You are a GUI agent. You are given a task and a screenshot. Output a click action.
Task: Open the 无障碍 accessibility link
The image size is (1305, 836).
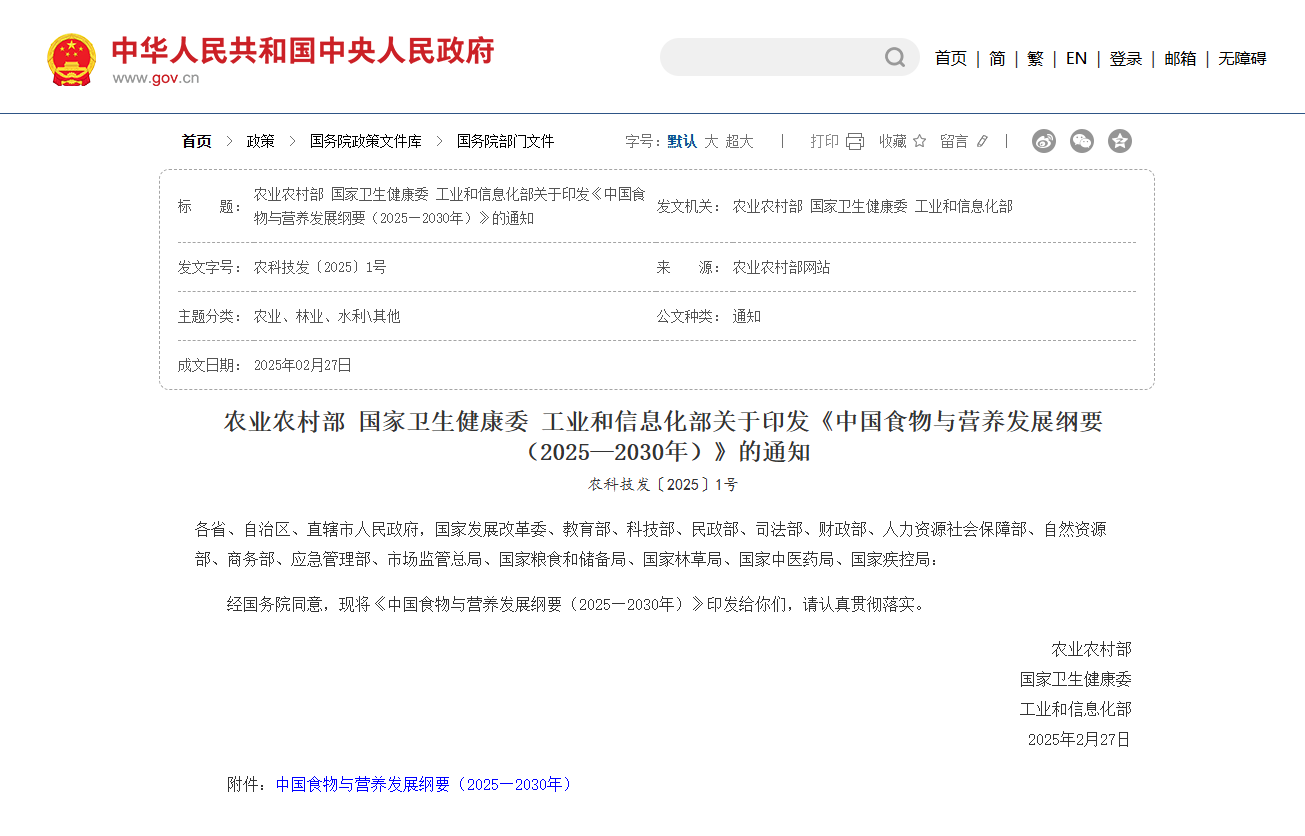[x=1242, y=59]
